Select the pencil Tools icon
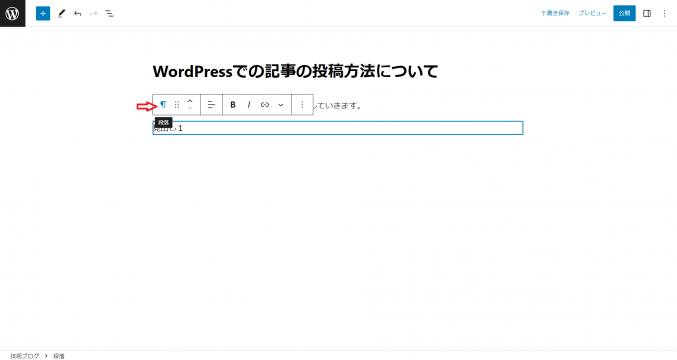Viewport: 677px width, 360px height. point(62,13)
